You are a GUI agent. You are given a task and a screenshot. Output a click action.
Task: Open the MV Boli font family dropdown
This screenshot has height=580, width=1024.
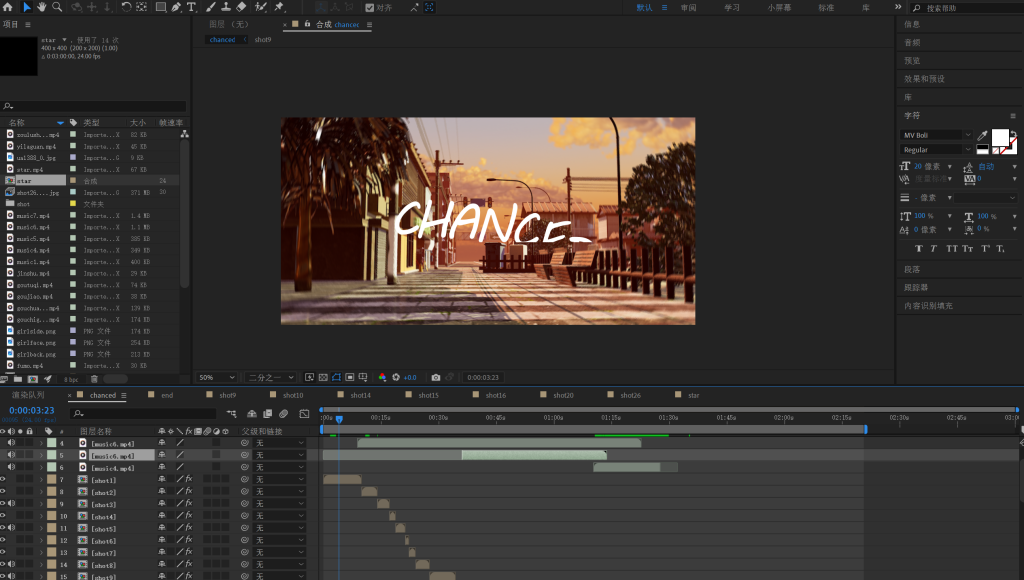[936, 135]
